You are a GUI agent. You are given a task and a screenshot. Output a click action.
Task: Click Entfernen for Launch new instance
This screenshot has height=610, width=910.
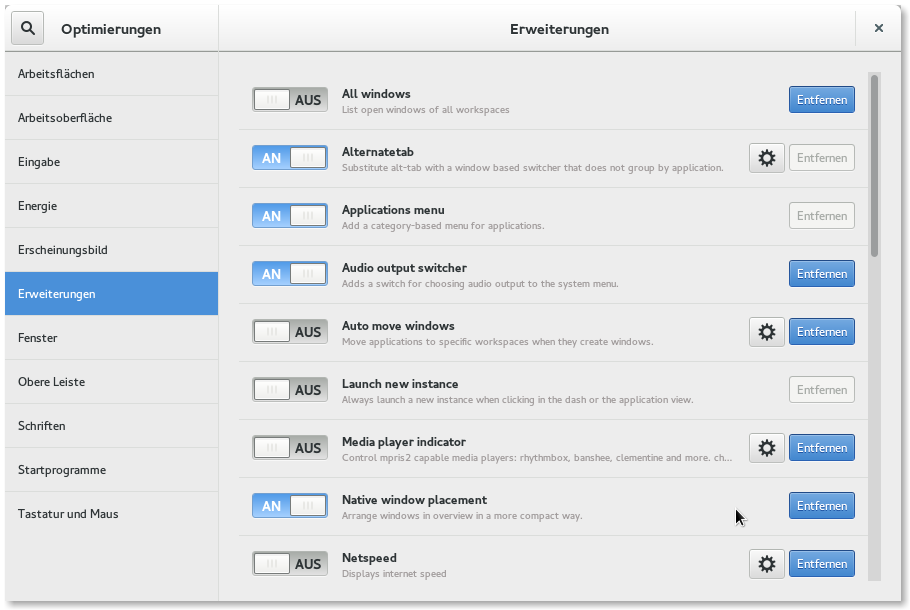pos(822,390)
